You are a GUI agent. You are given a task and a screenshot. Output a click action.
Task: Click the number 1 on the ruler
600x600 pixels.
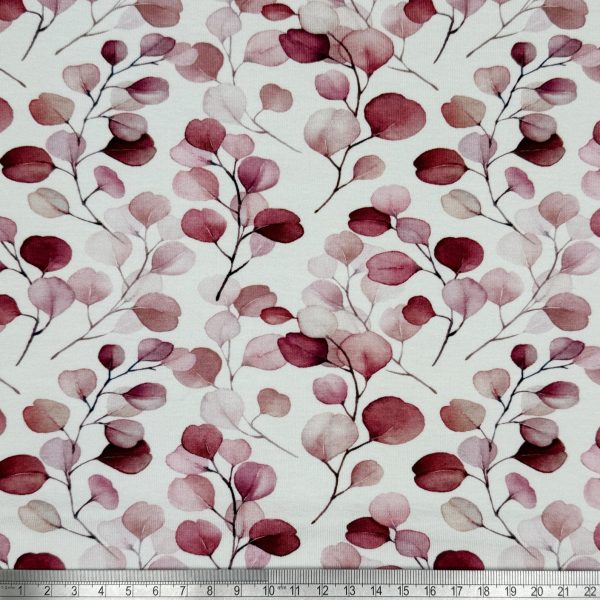pyautogui.click(x=20, y=590)
